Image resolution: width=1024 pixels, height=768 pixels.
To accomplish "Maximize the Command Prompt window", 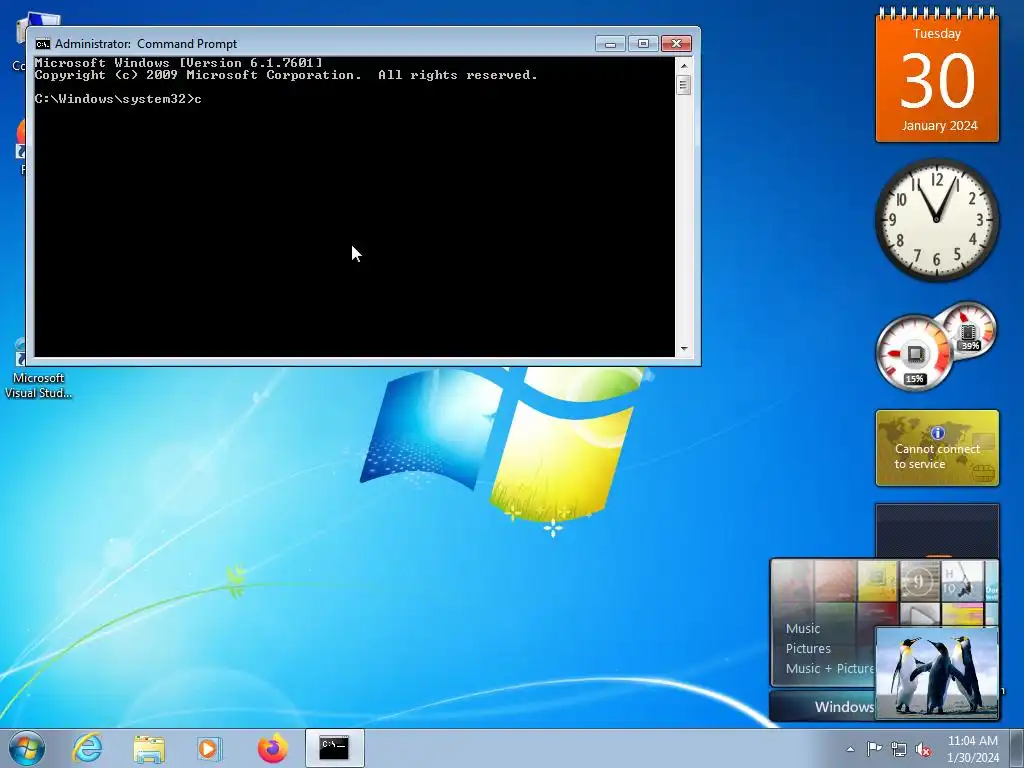I will click(643, 44).
